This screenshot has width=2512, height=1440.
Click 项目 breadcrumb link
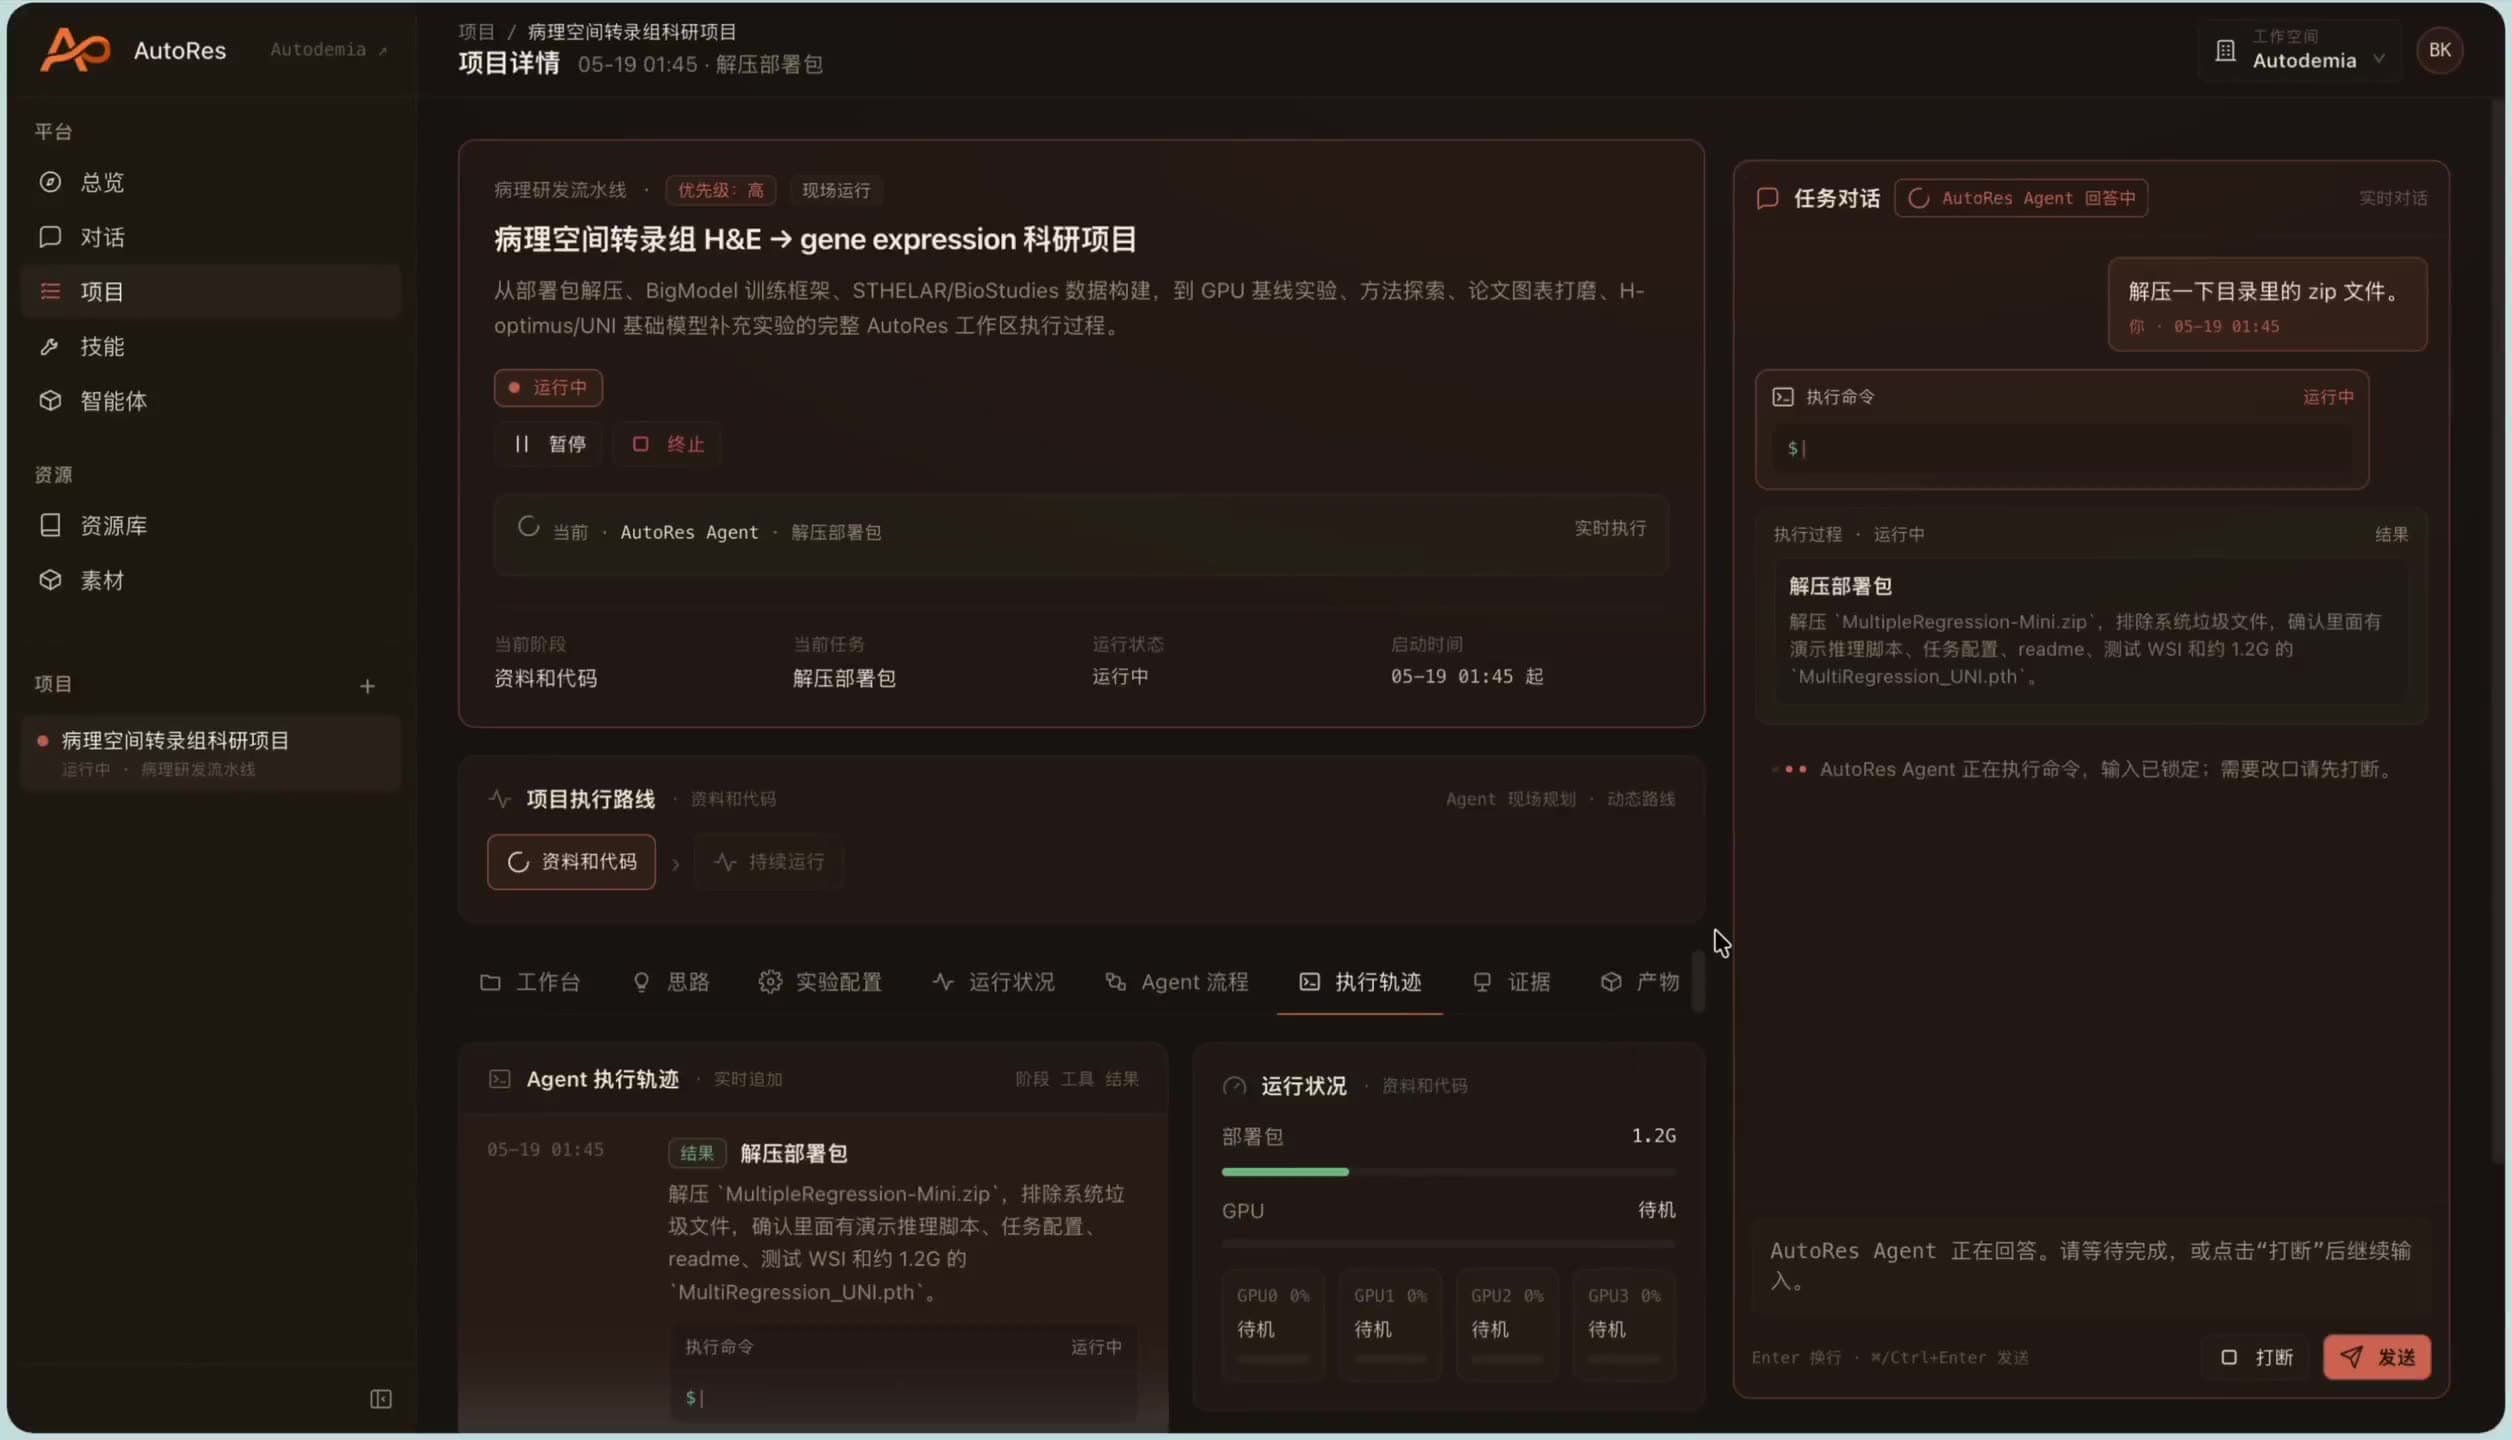[476, 32]
